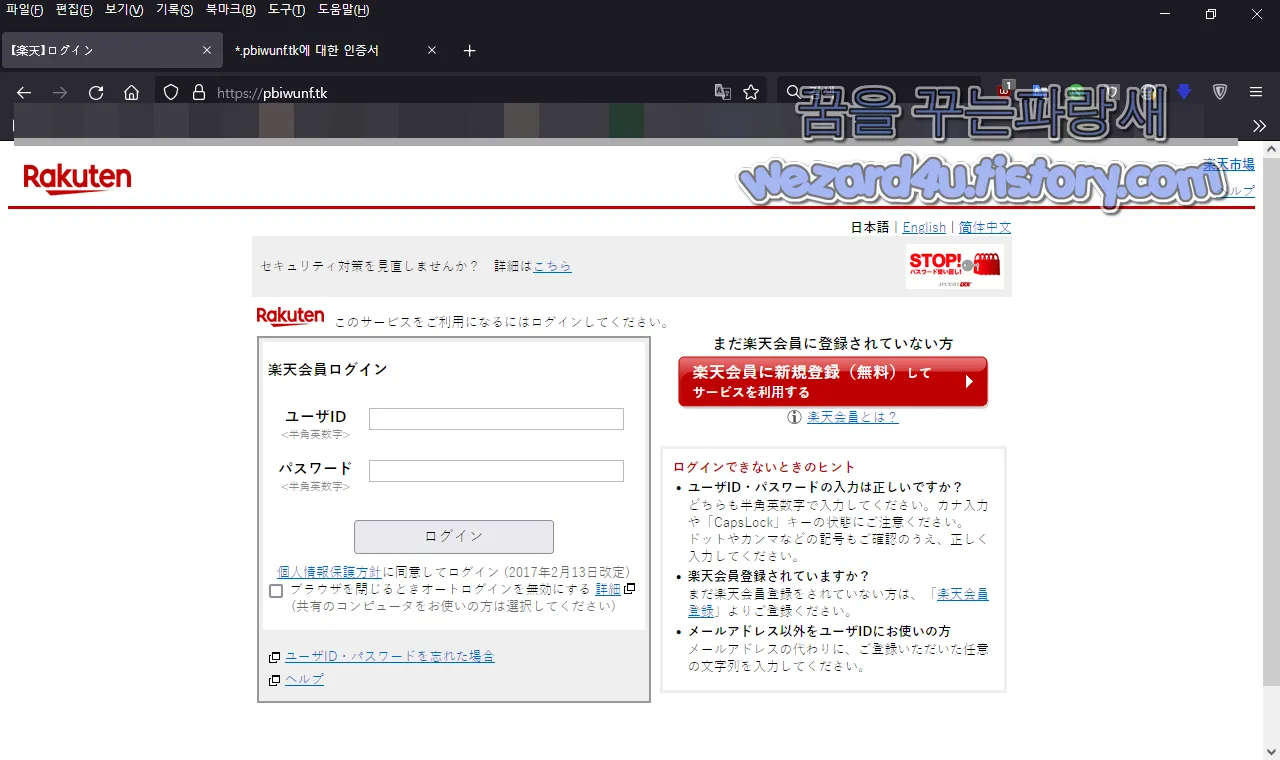Image resolution: width=1280 pixels, height=760 pixels.
Task: Close the 【楽天】ログイン tab
Action: (207, 50)
